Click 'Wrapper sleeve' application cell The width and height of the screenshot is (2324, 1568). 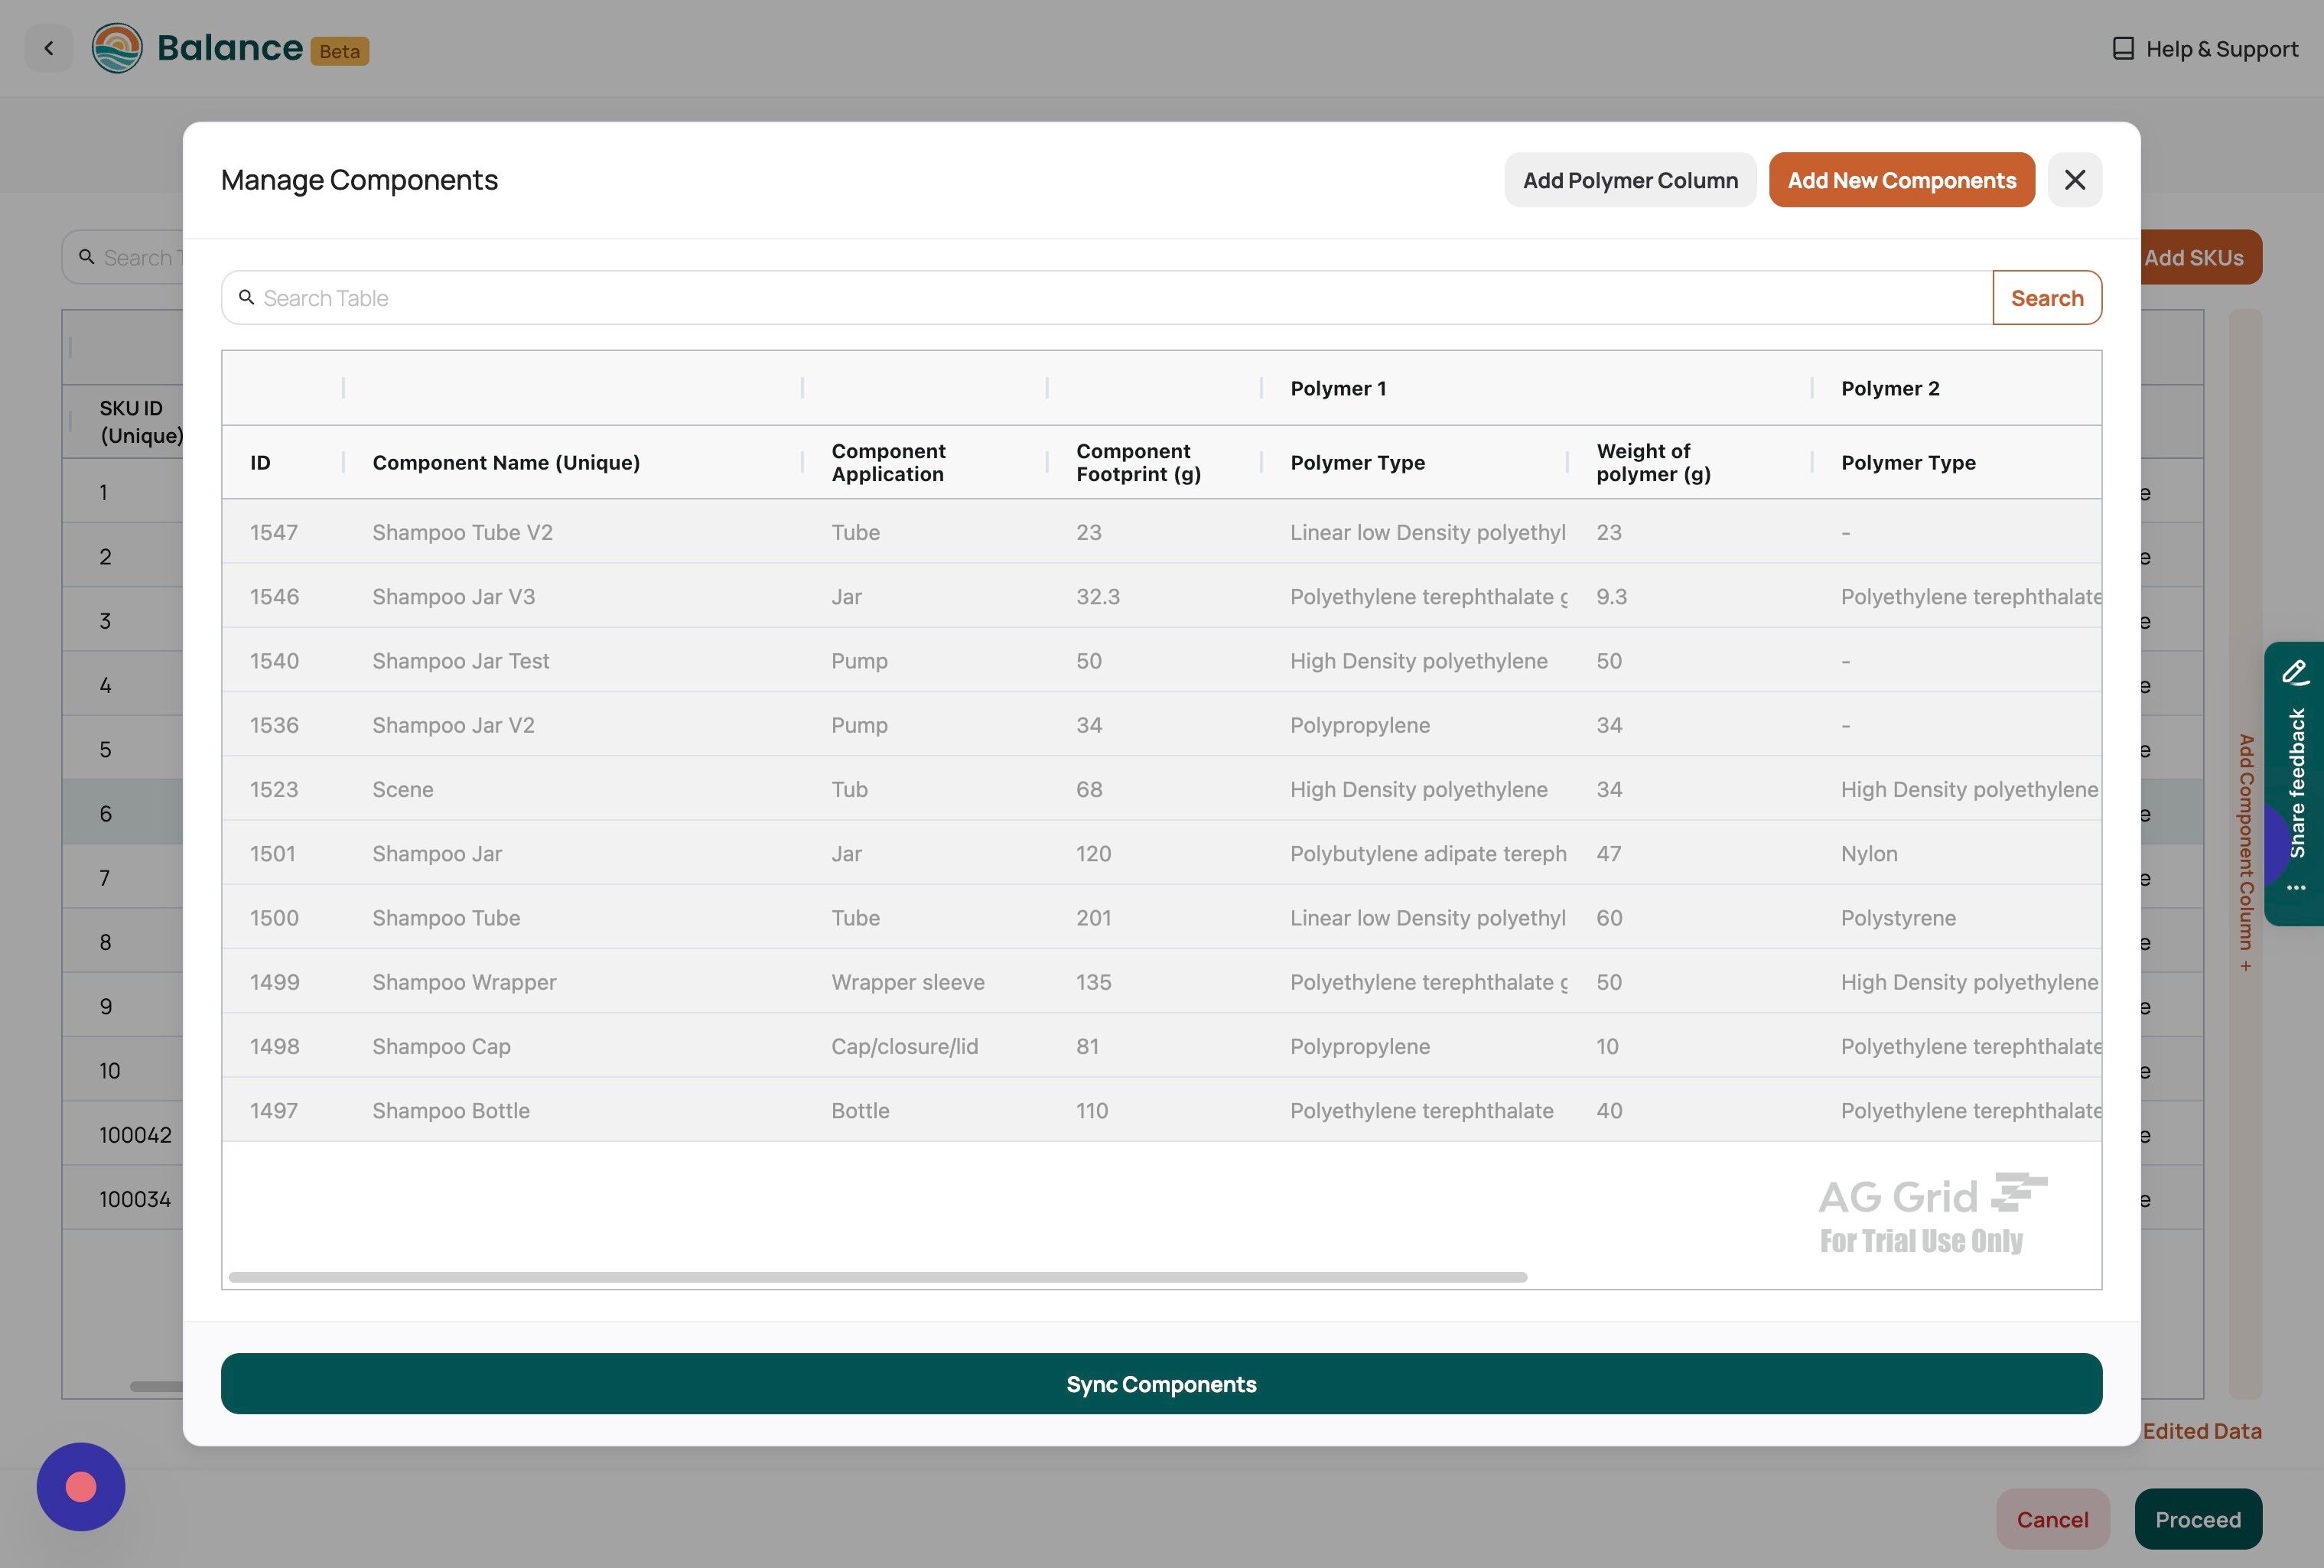[x=907, y=982]
